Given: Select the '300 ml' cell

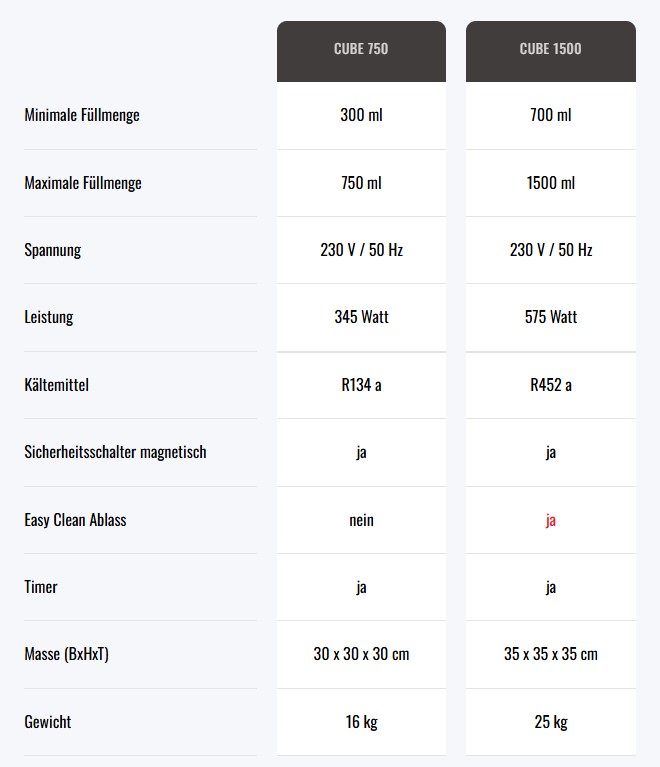Looking at the screenshot, I should pos(361,115).
